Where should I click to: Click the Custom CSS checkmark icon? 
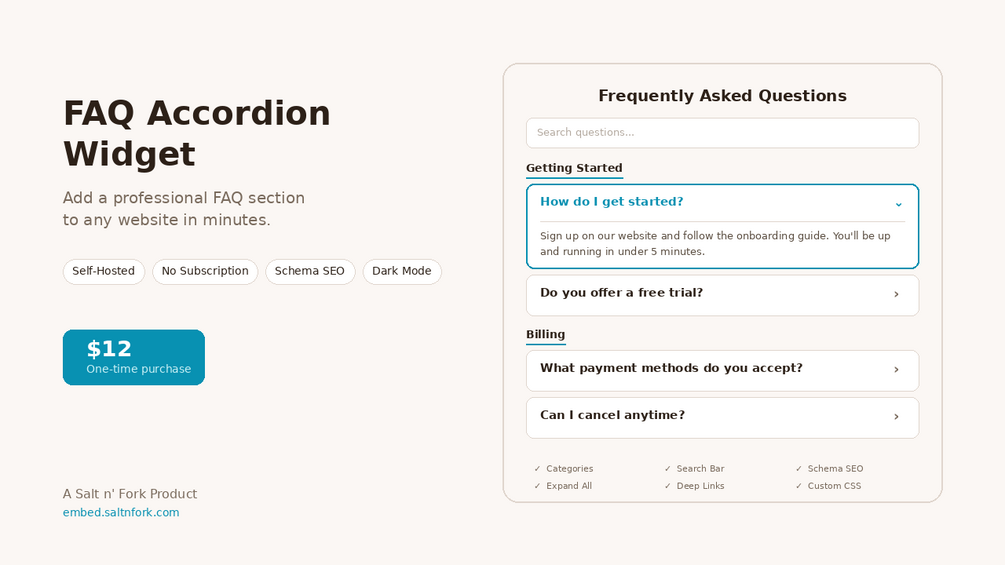click(x=799, y=486)
